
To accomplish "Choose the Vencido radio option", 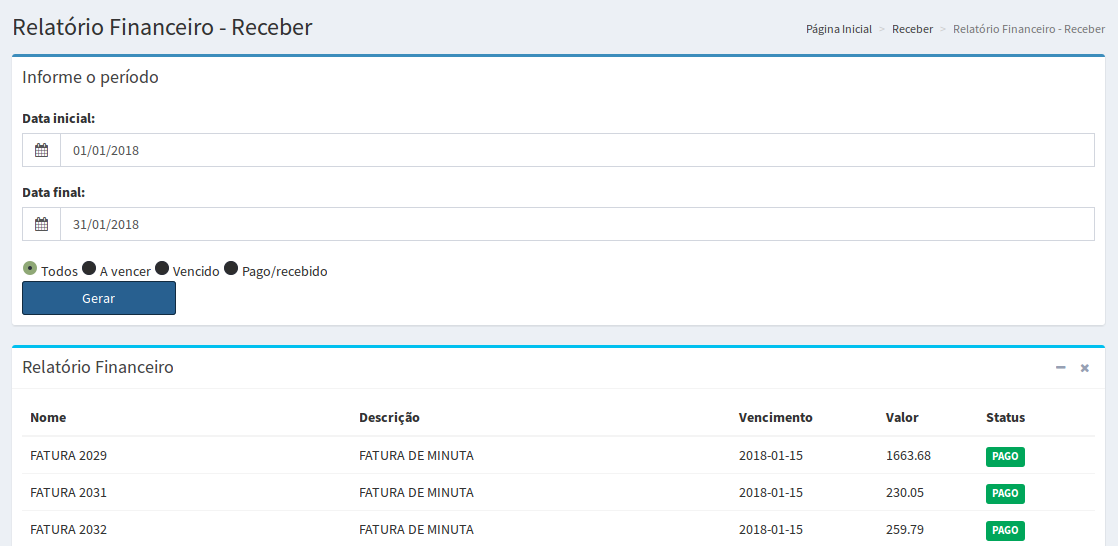I will coord(162,268).
